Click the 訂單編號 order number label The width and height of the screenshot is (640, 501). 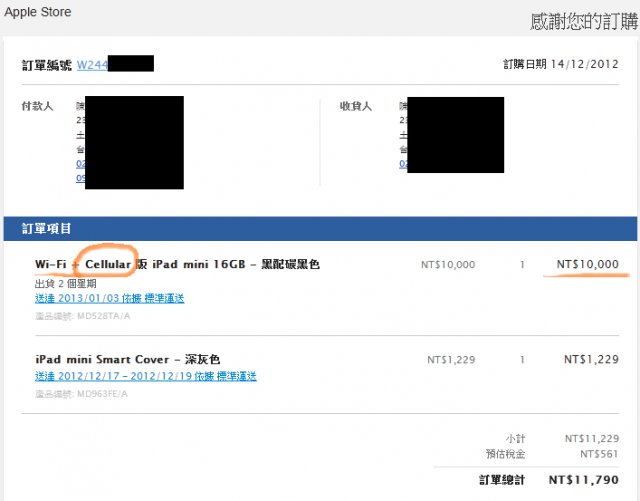tap(47, 65)
